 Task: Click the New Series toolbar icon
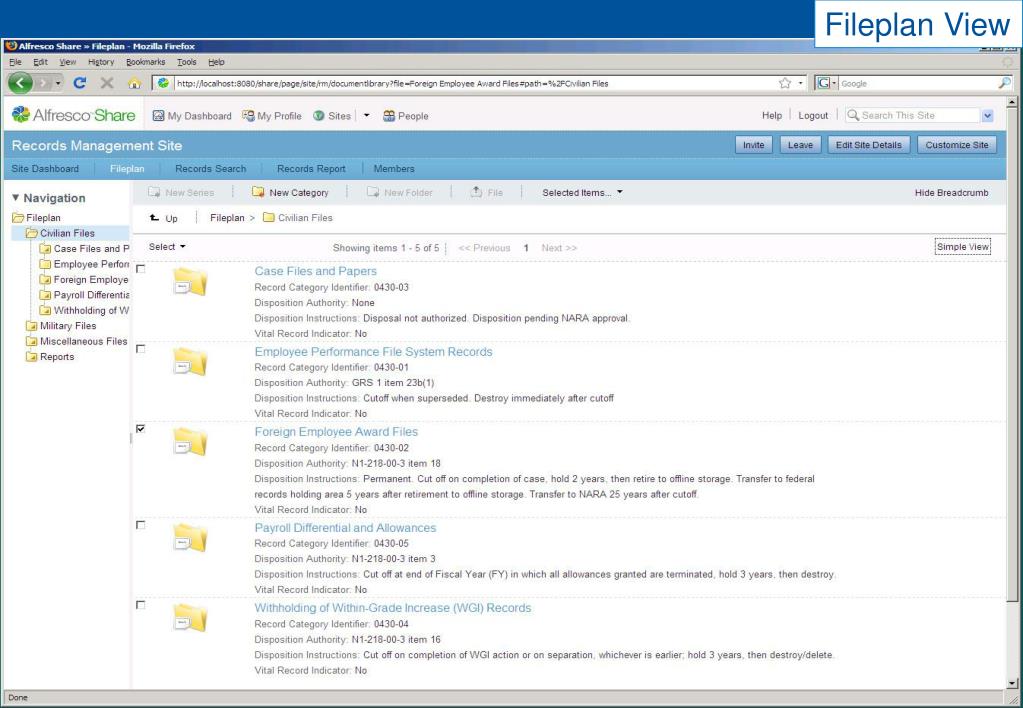(154, 192)
